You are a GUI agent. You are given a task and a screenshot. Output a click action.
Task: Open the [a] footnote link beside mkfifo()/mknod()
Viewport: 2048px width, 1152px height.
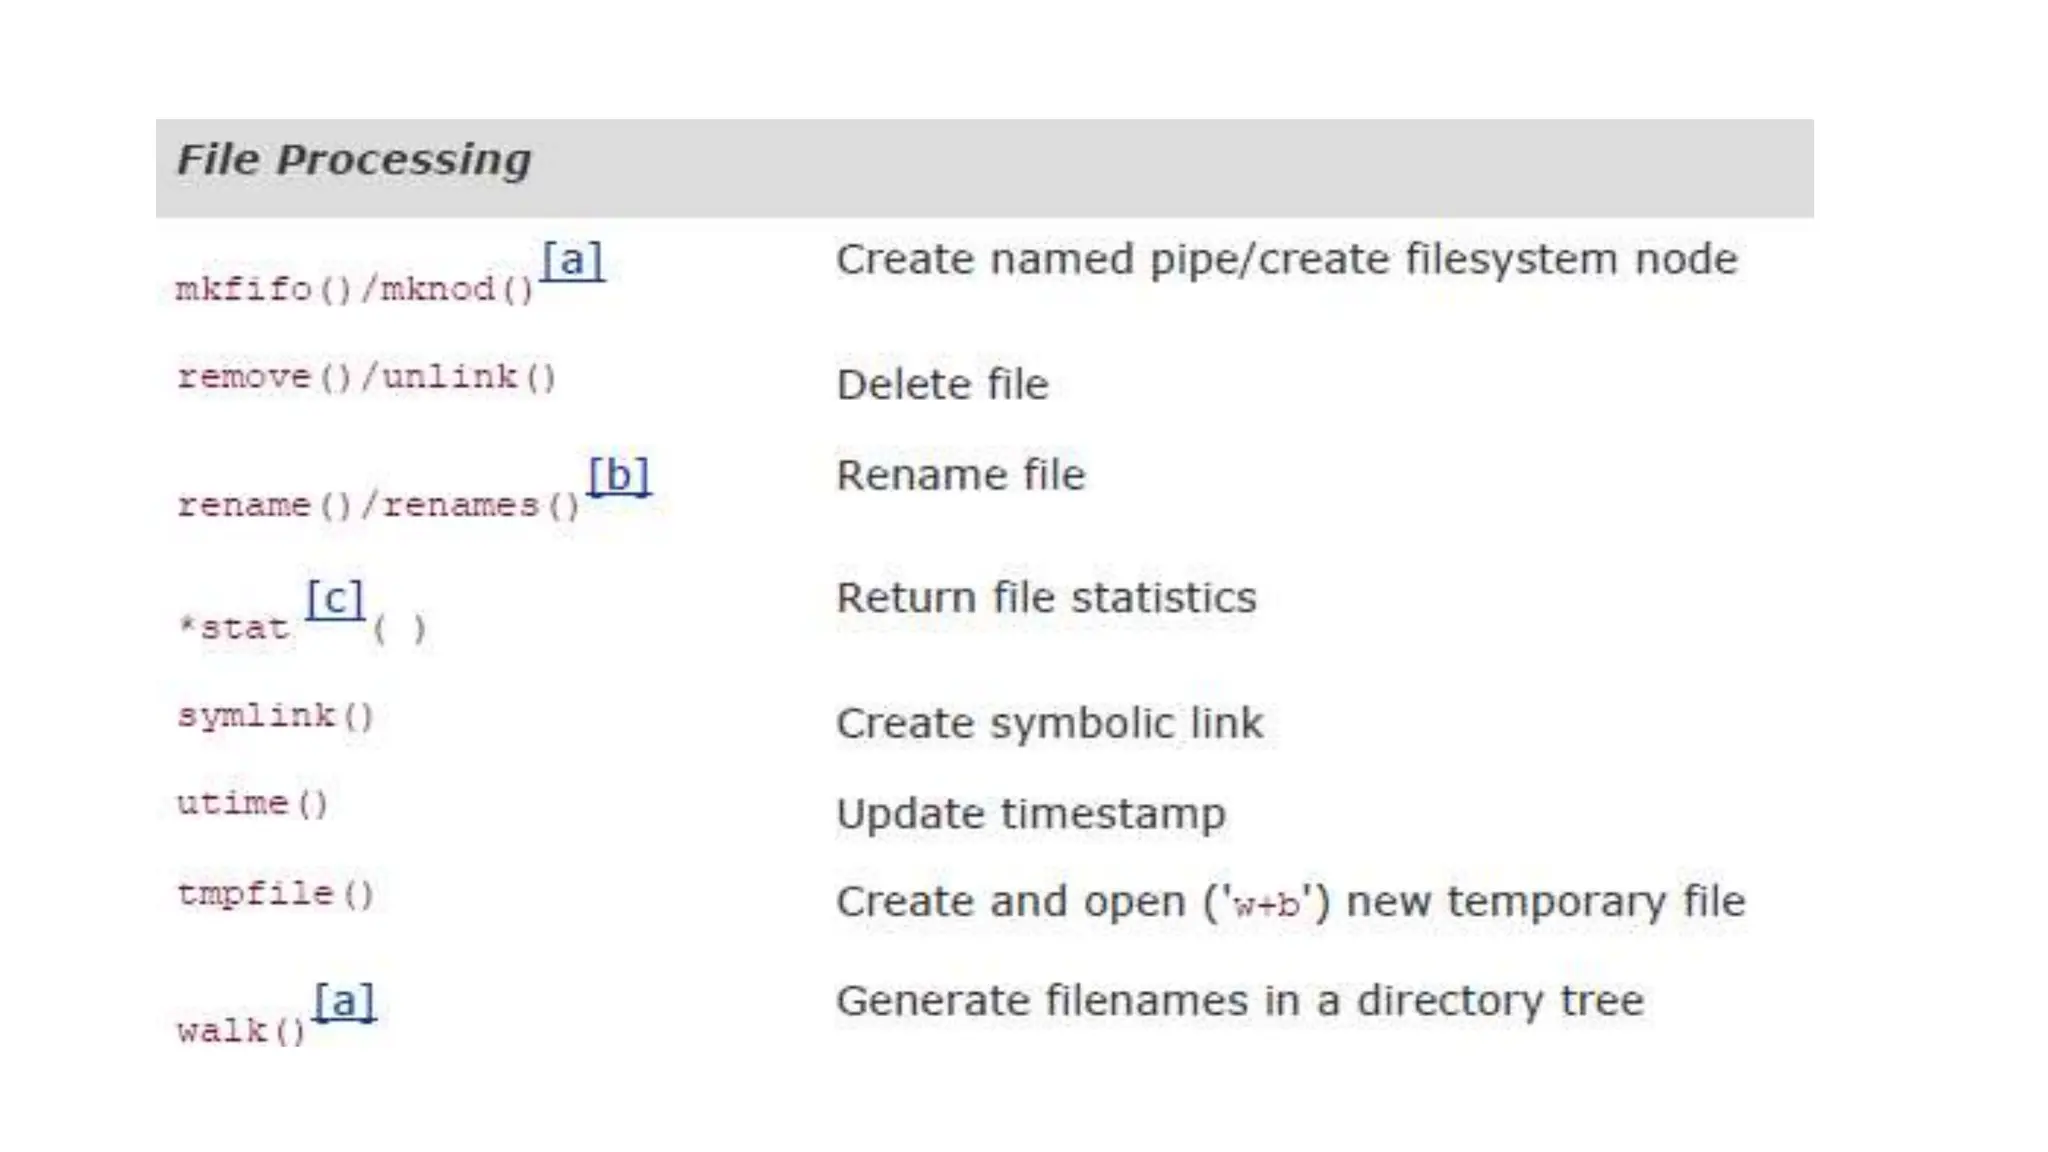(572, 261)
